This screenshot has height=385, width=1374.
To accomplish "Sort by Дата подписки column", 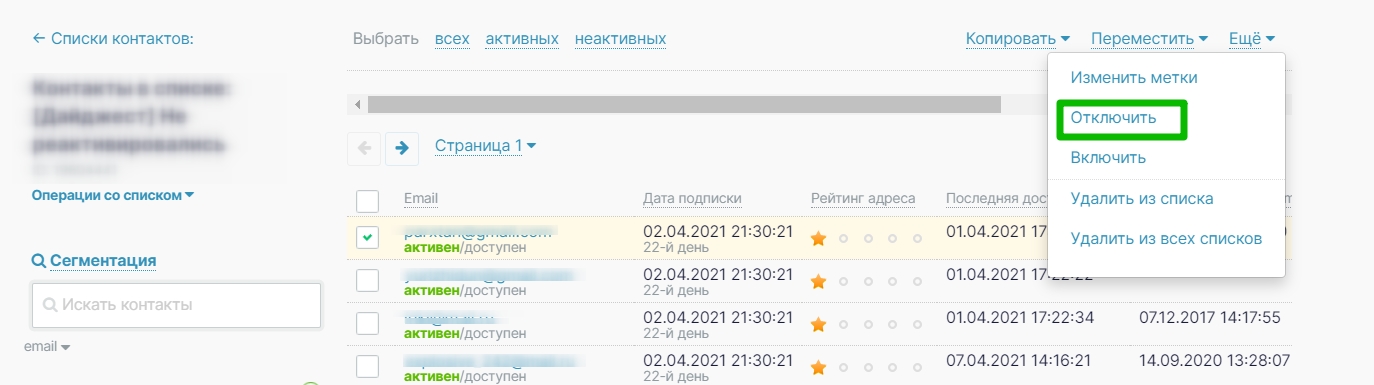I will [692, 198].
